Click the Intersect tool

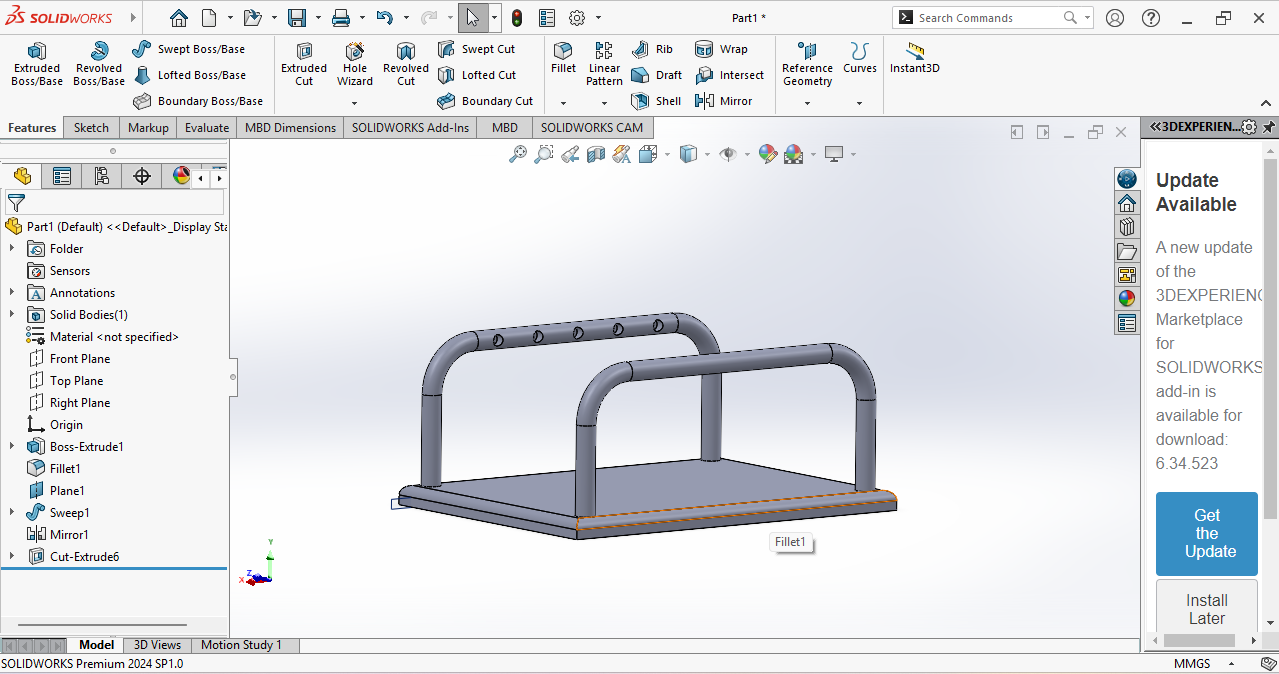point(729,75)
